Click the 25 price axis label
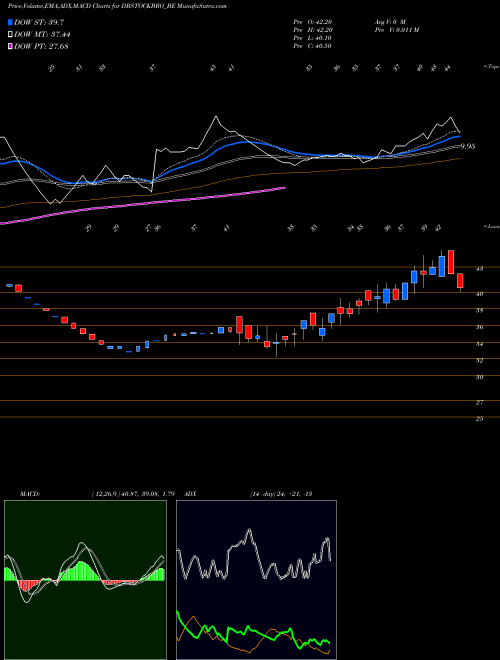500x660 pixels. 479,419
